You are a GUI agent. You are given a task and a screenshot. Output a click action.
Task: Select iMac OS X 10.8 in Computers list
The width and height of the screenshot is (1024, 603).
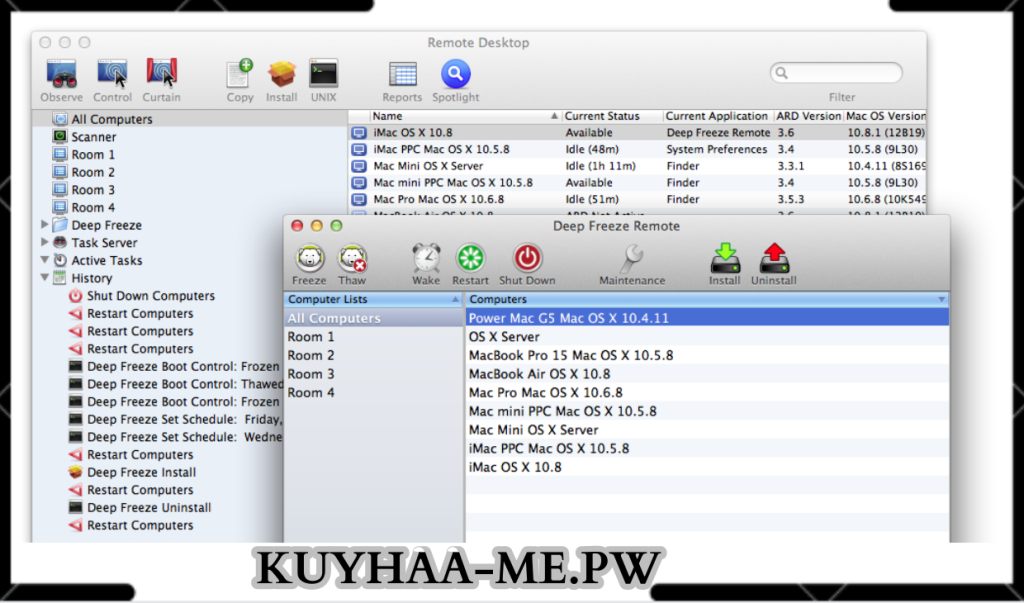[x=707, y=466]
